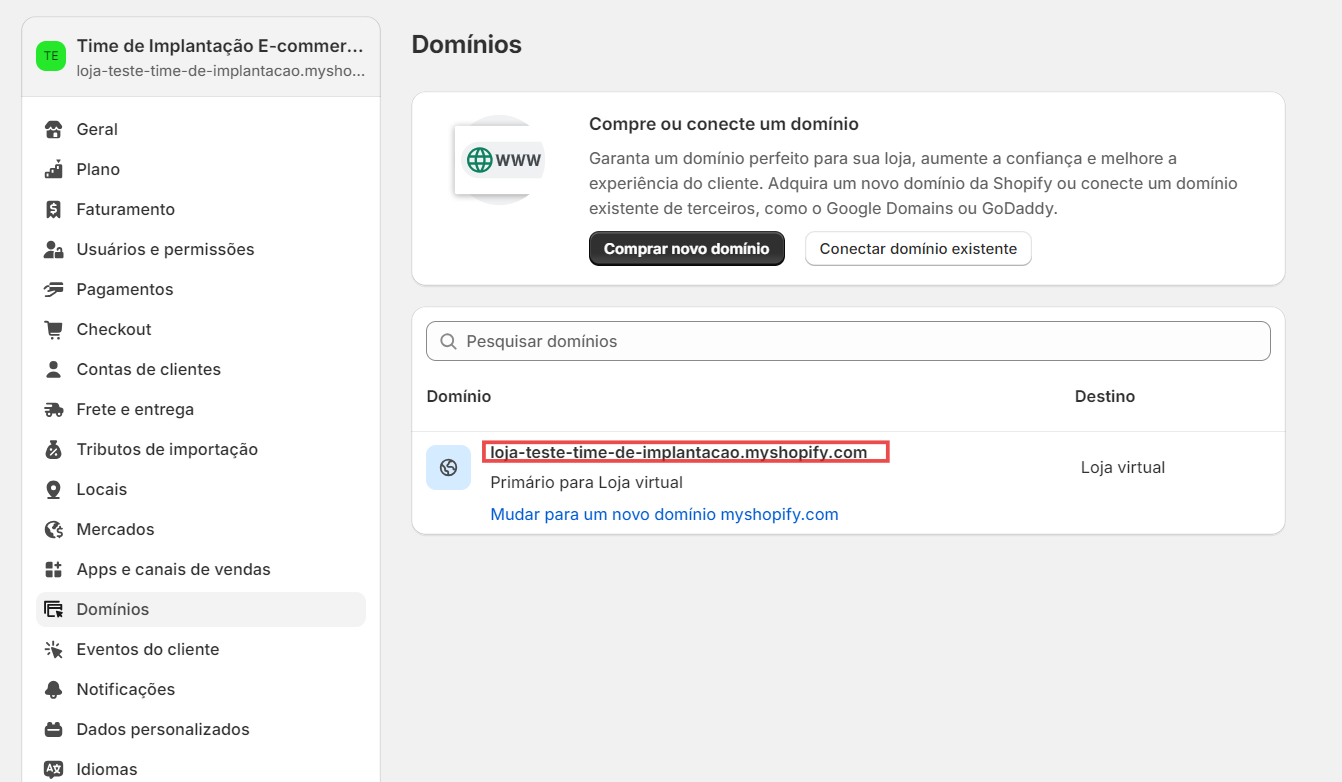The height and width of the screenshot is (782, 1342).
Task: Click the Frete e entrega truck icon
Action: 54,410
